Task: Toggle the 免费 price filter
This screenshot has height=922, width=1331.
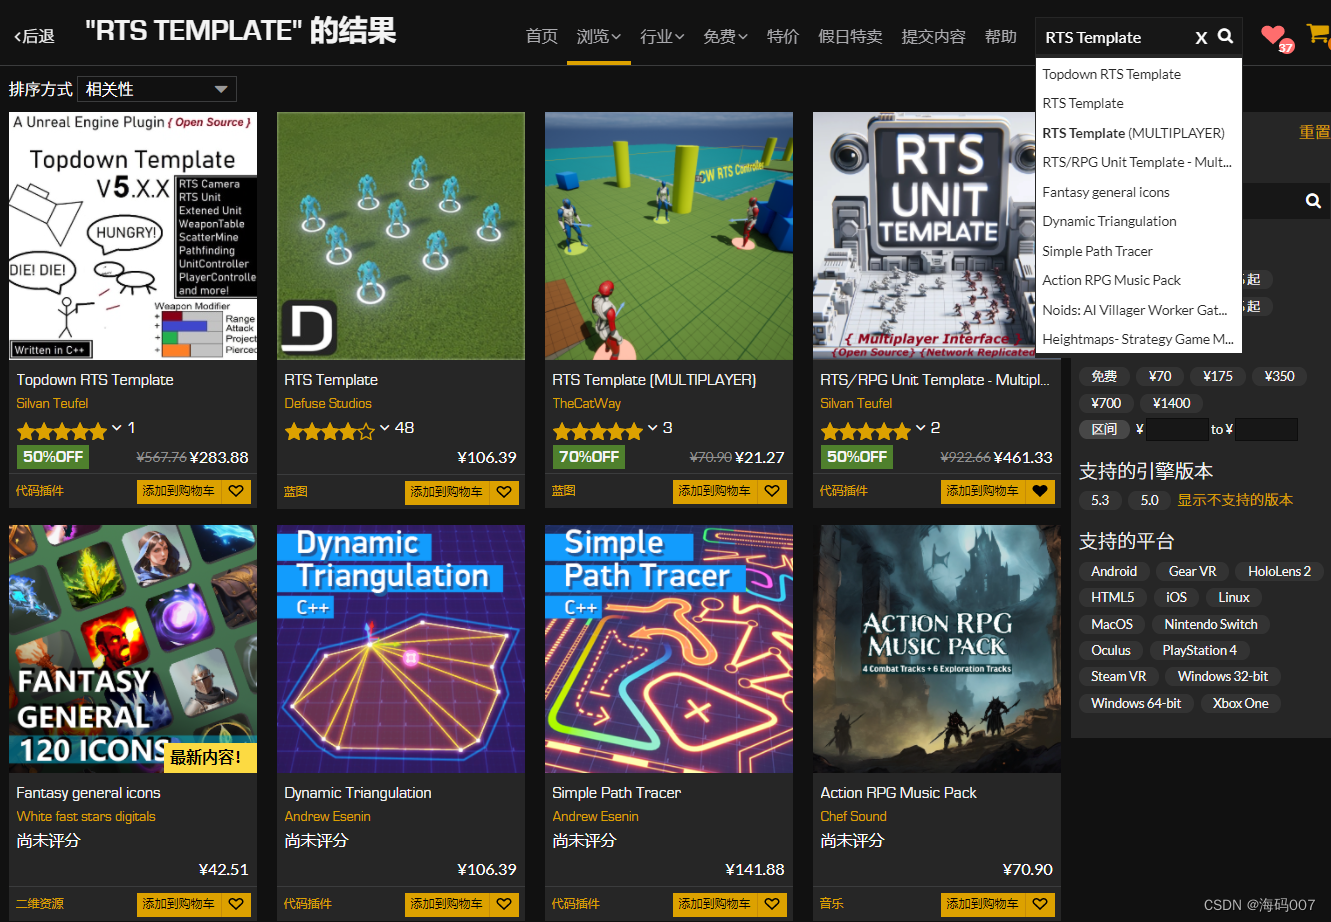Action: tap(1104, 376)
